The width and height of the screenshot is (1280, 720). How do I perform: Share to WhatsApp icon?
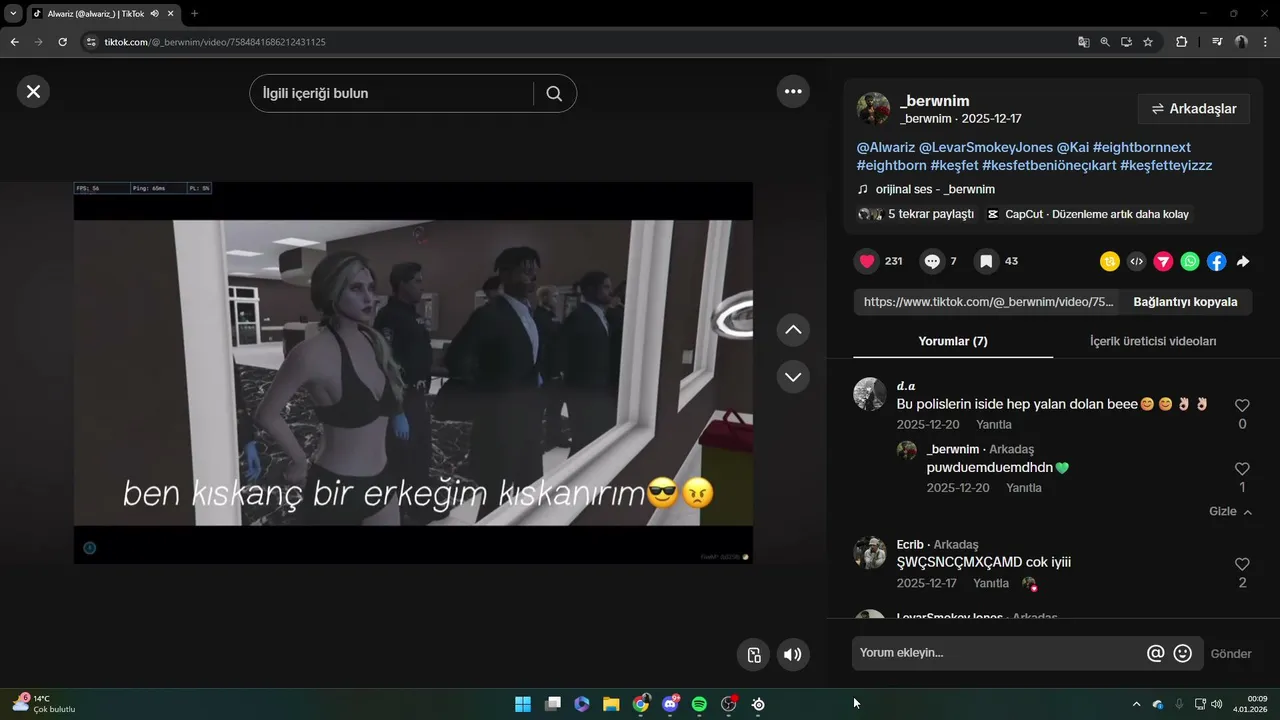(1190, 261)
